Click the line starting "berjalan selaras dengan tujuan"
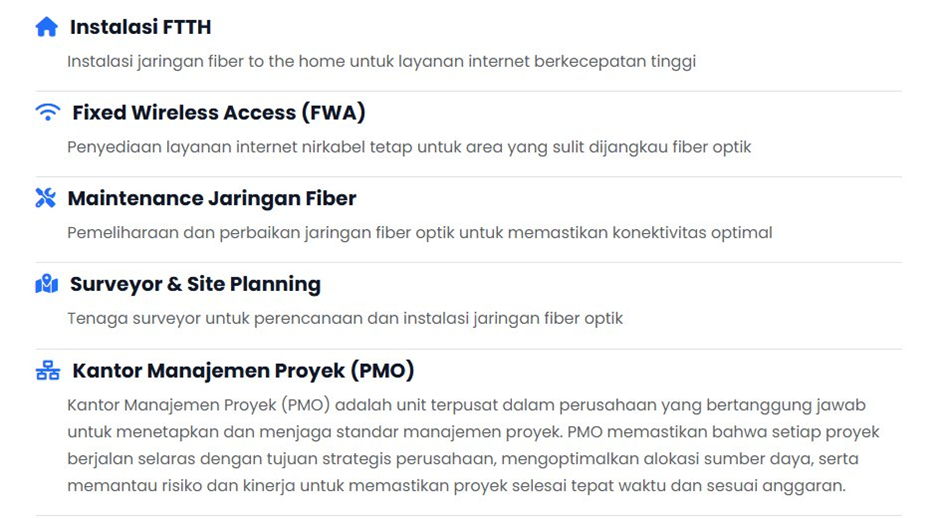 point(463,459)
